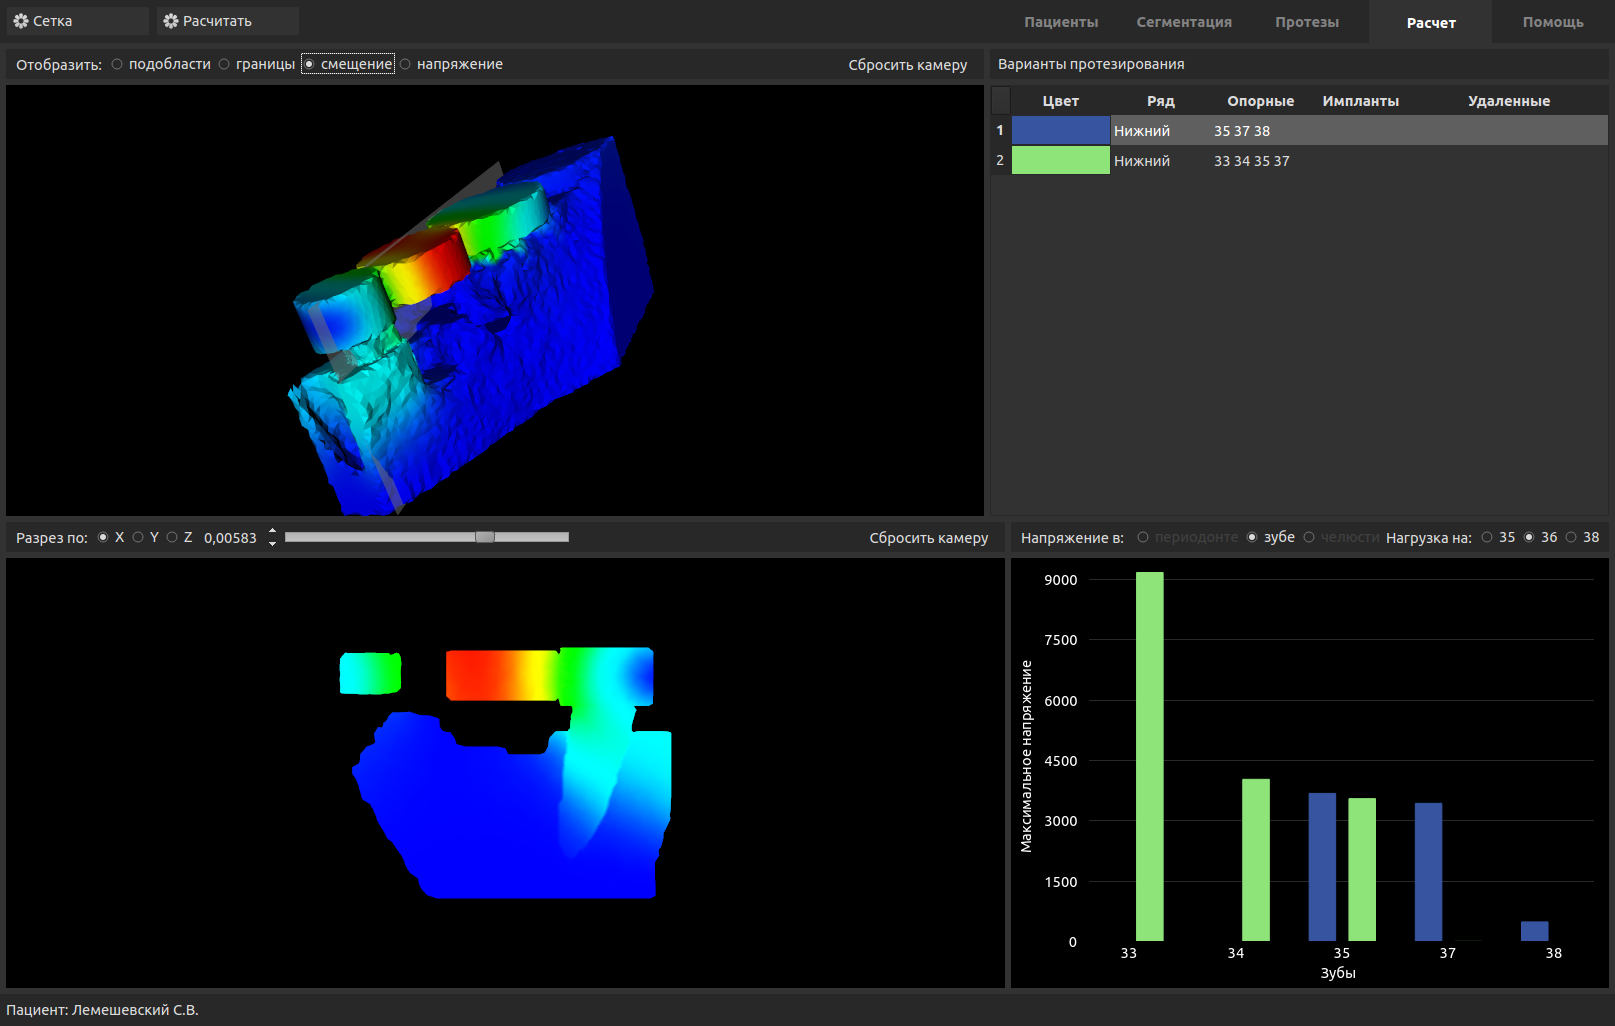
Task: Open the Помощь tab
Action: 1552,22
